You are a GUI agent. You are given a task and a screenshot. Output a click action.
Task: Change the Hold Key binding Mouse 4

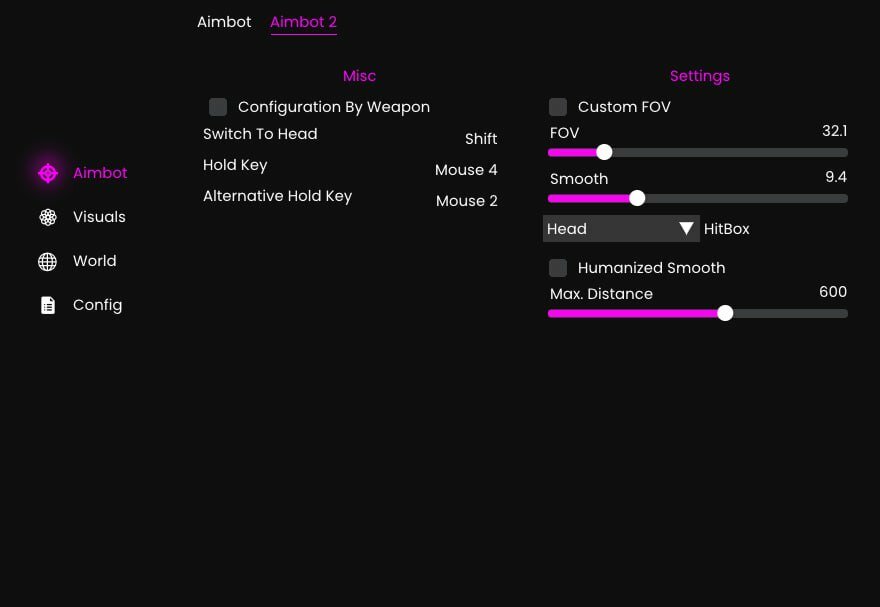(x=466, y=169)
